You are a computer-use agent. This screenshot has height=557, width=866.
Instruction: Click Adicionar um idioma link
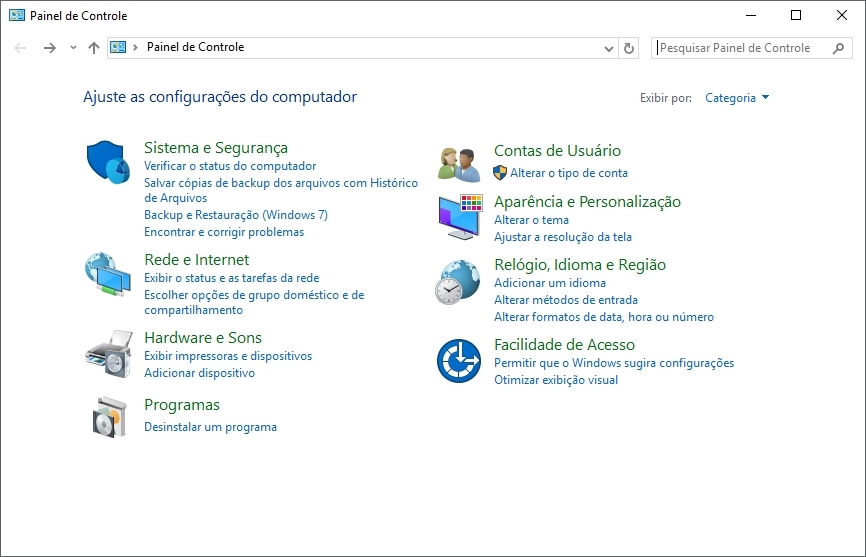point(550,283)
